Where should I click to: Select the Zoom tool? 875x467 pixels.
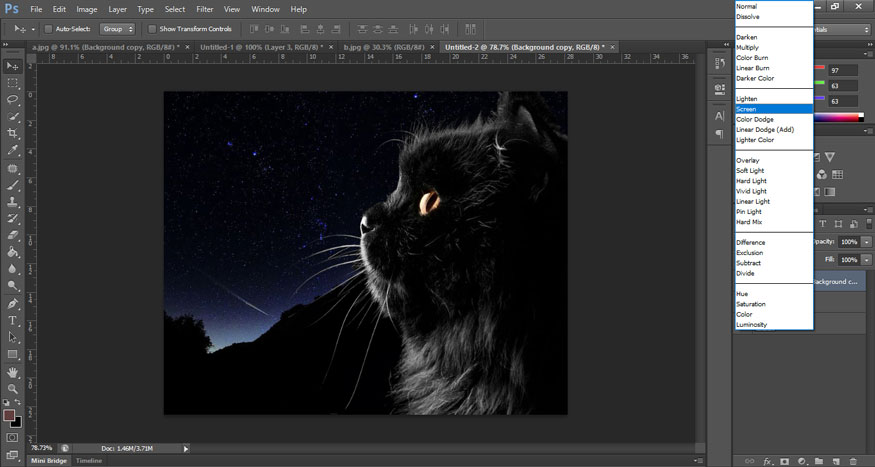(x=12, y=389)
